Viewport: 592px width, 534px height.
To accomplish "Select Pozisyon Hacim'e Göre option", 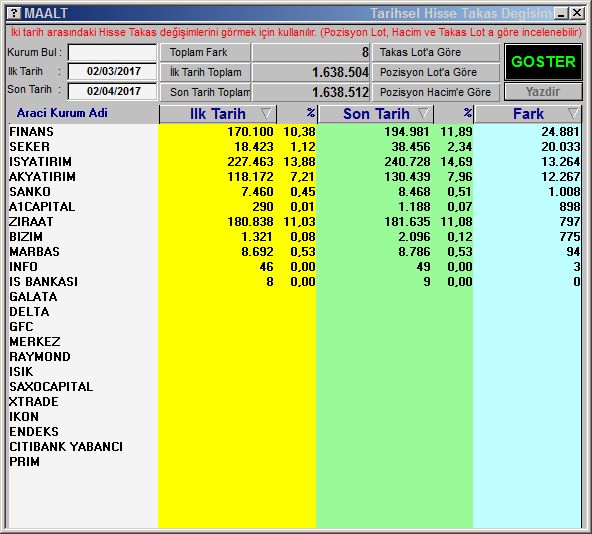I will [x=436, y=92].
